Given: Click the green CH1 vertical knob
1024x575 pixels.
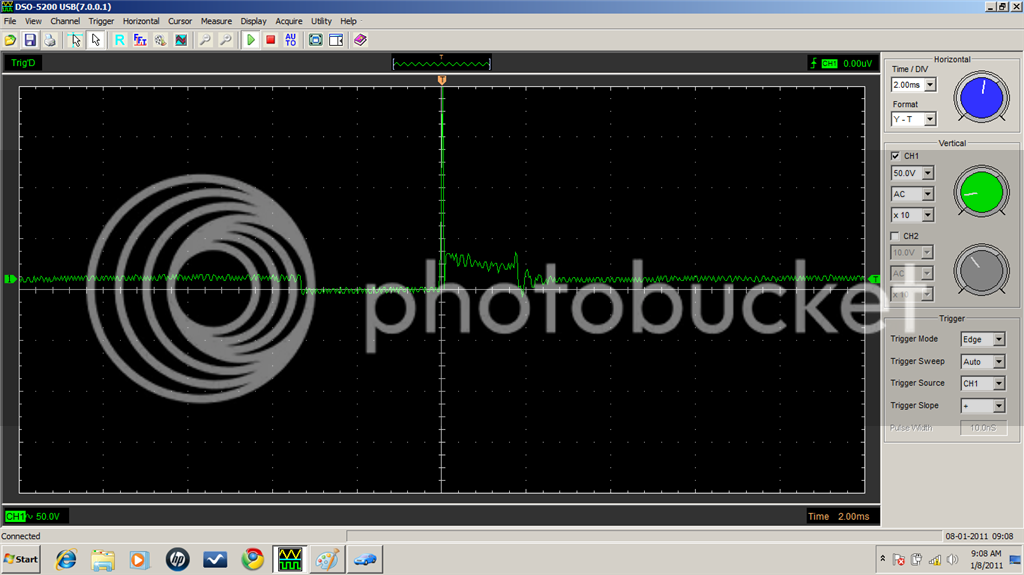Looking at the screenshot, I should pyautogui.click(x=982, y=192).
